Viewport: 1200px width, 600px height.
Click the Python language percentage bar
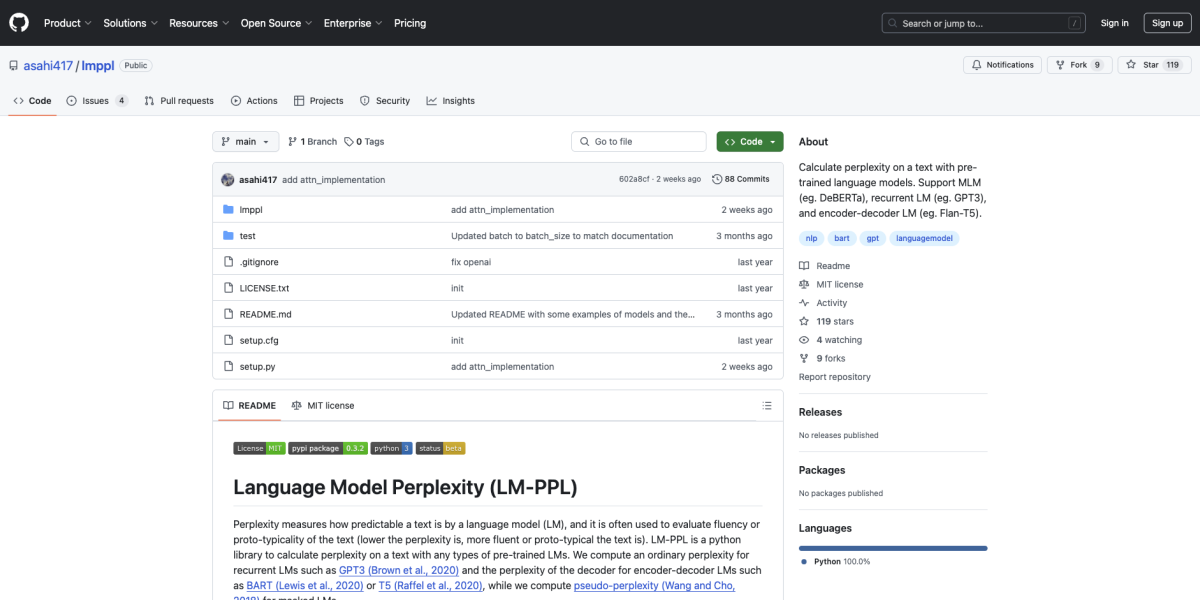(x=893, y=548)
